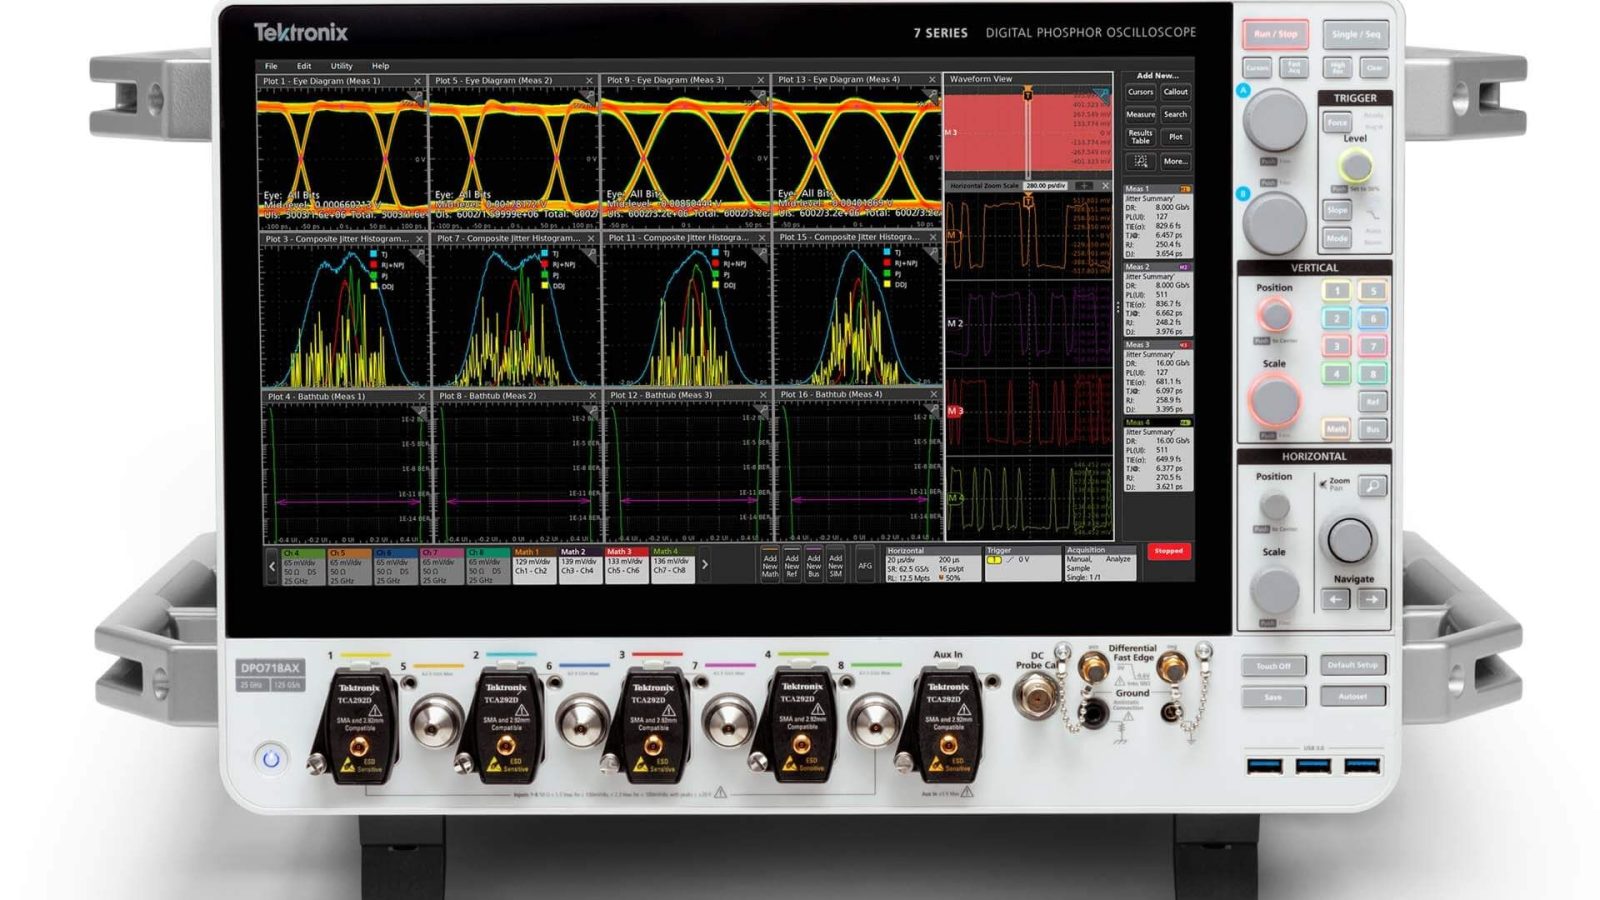
Task: Select the Math 3 badge
Action: tap(627, 566)
